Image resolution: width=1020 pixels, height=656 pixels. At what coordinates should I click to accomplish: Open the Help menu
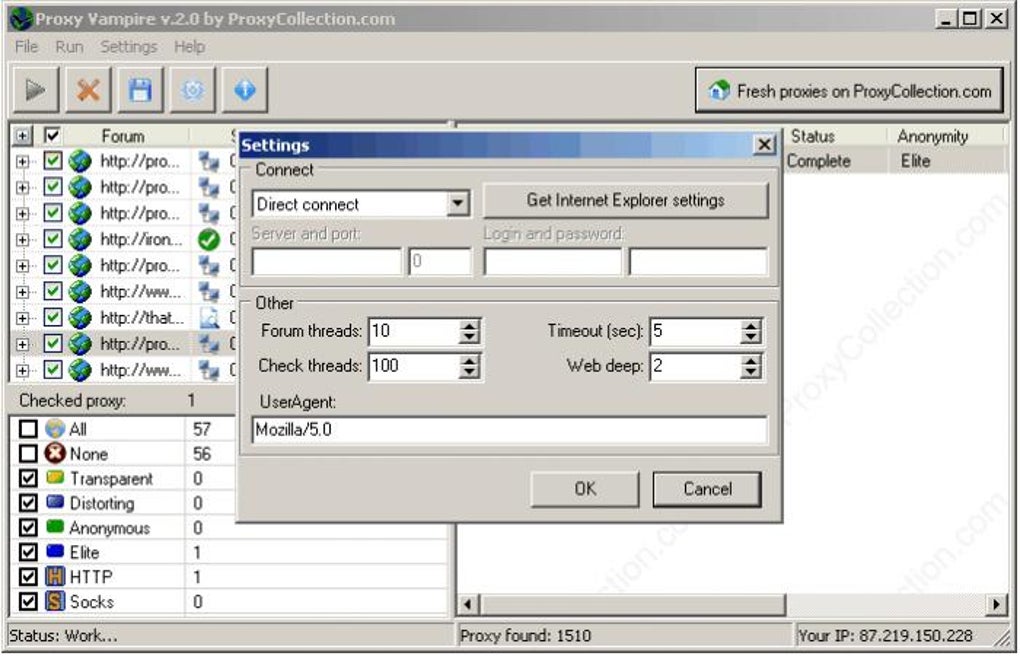[x=189, y=47]
